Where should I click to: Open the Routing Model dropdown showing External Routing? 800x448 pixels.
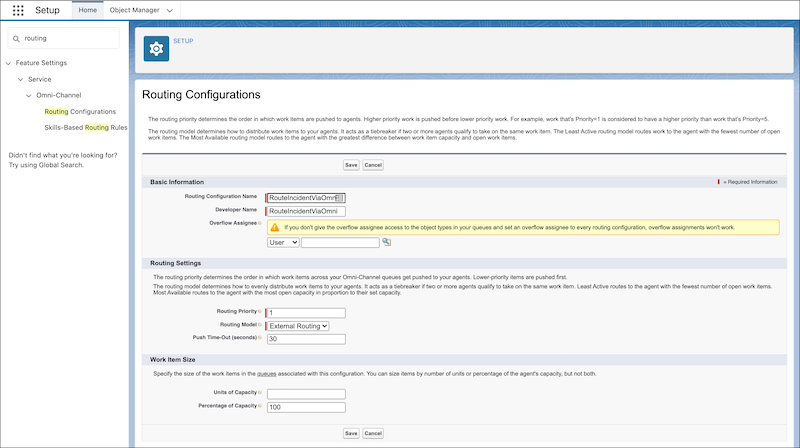click(298, 326)
